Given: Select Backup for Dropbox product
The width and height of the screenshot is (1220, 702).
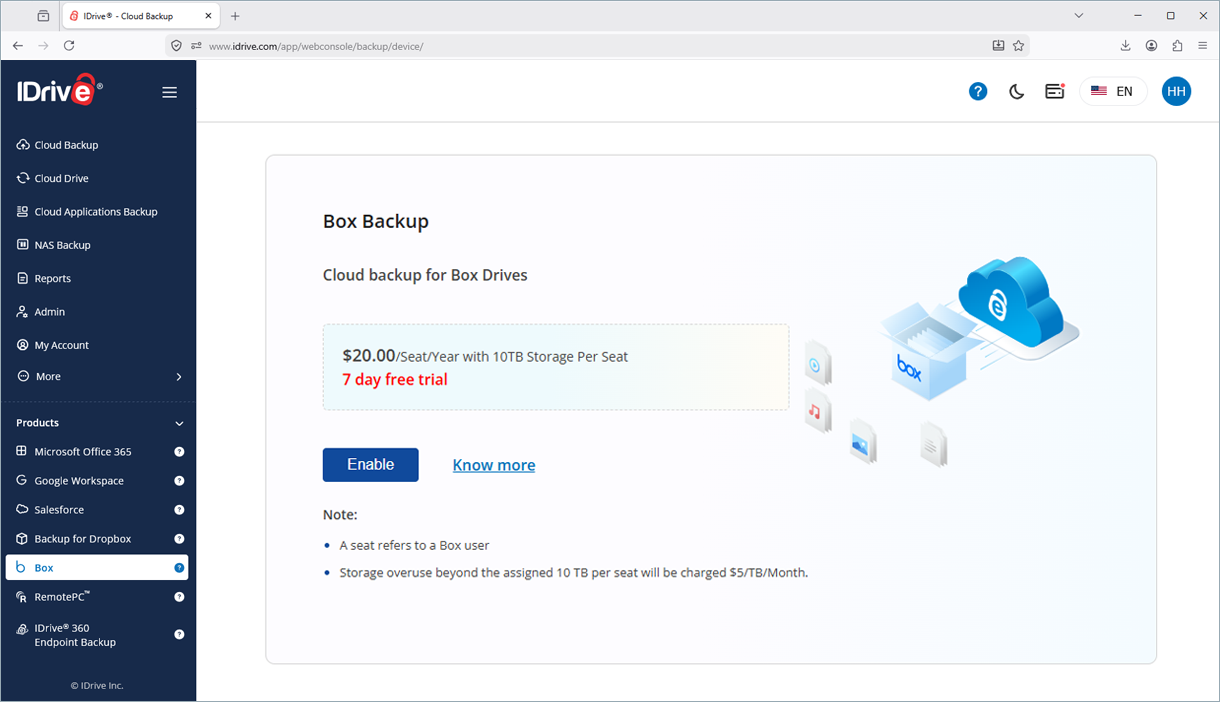Looking at the screenshot, I should [83, 539].
